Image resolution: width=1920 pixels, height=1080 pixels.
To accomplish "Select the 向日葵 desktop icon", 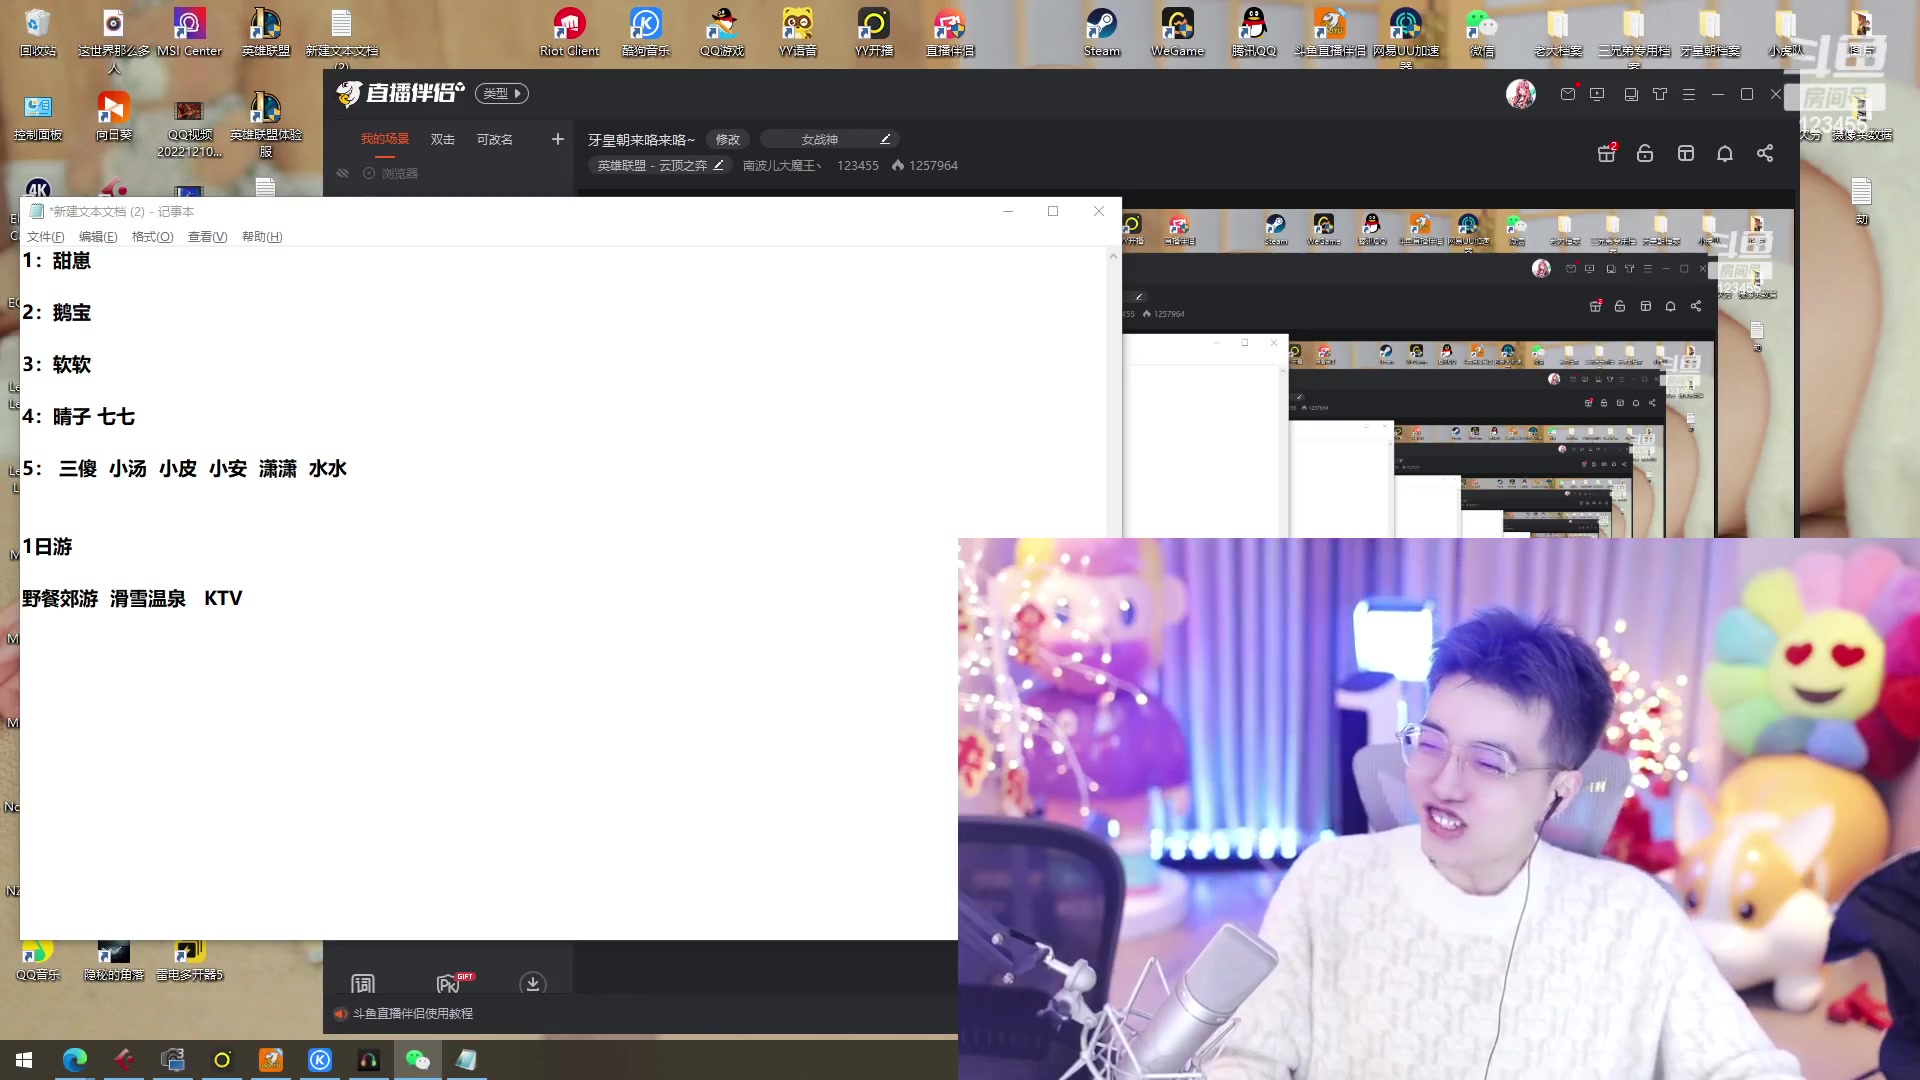I will (113, 116).
